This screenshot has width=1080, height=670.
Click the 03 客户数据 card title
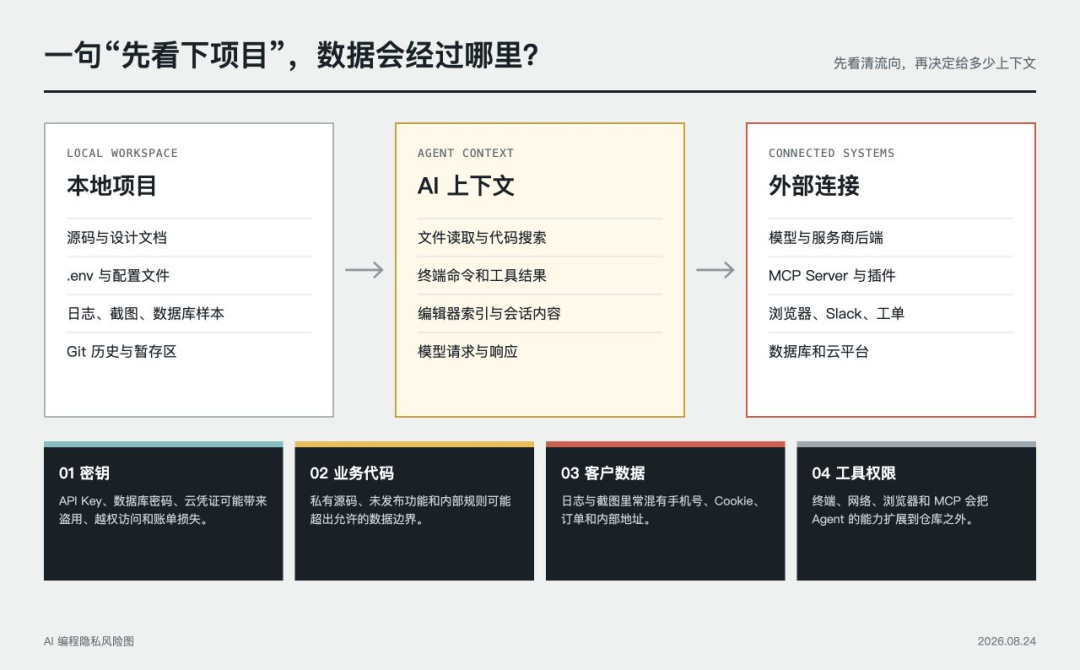pyautogui.click(x=603, y=473)
